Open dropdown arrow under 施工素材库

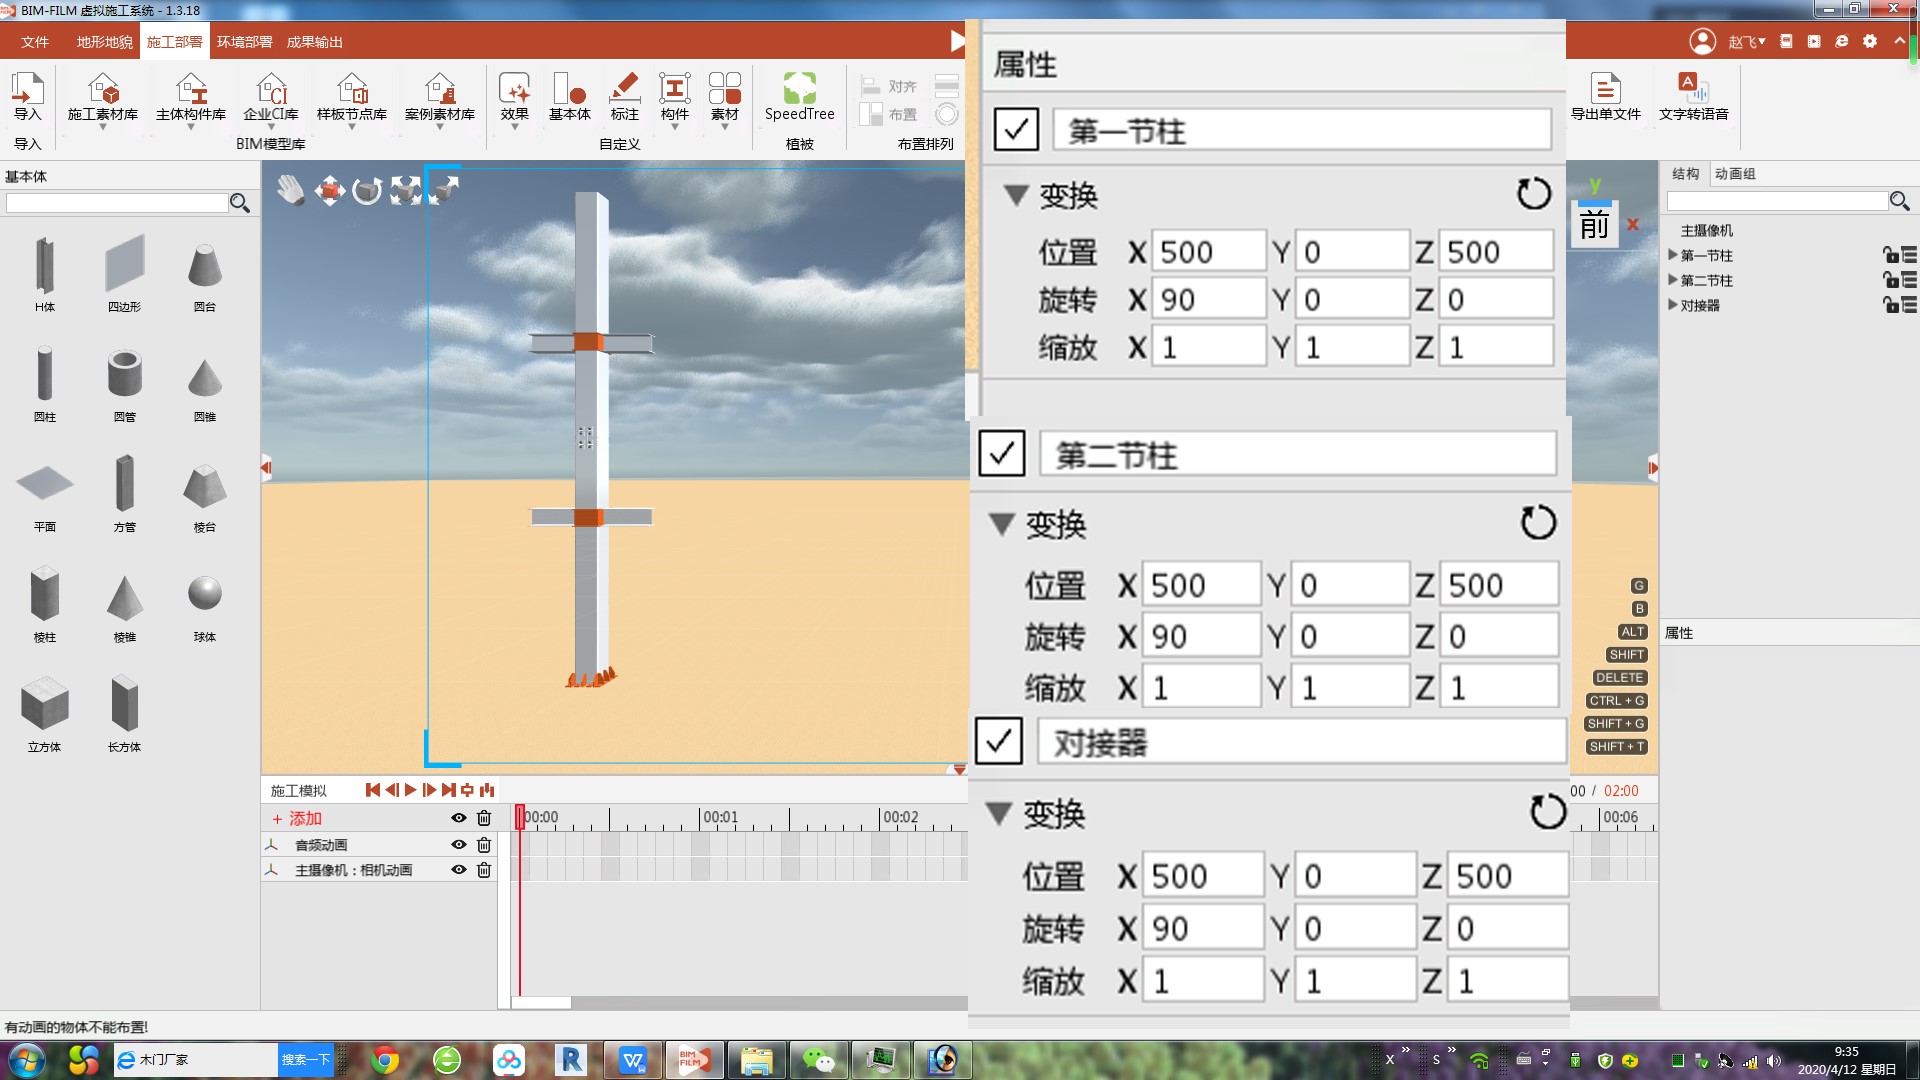click(102, 127)
